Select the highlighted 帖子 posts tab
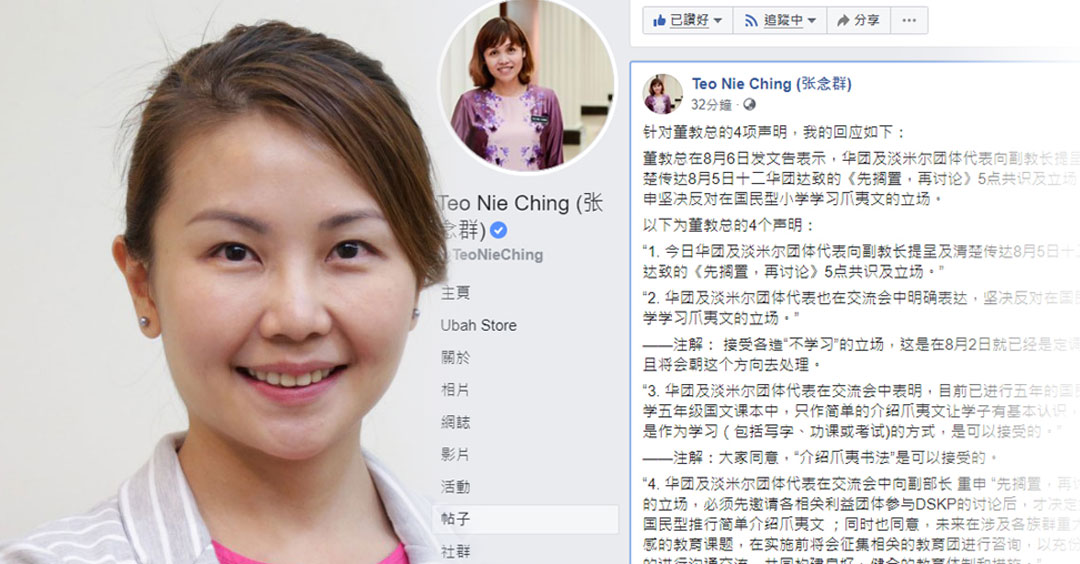This screenshot has height=564, width=1080. [x=526, y=519]
